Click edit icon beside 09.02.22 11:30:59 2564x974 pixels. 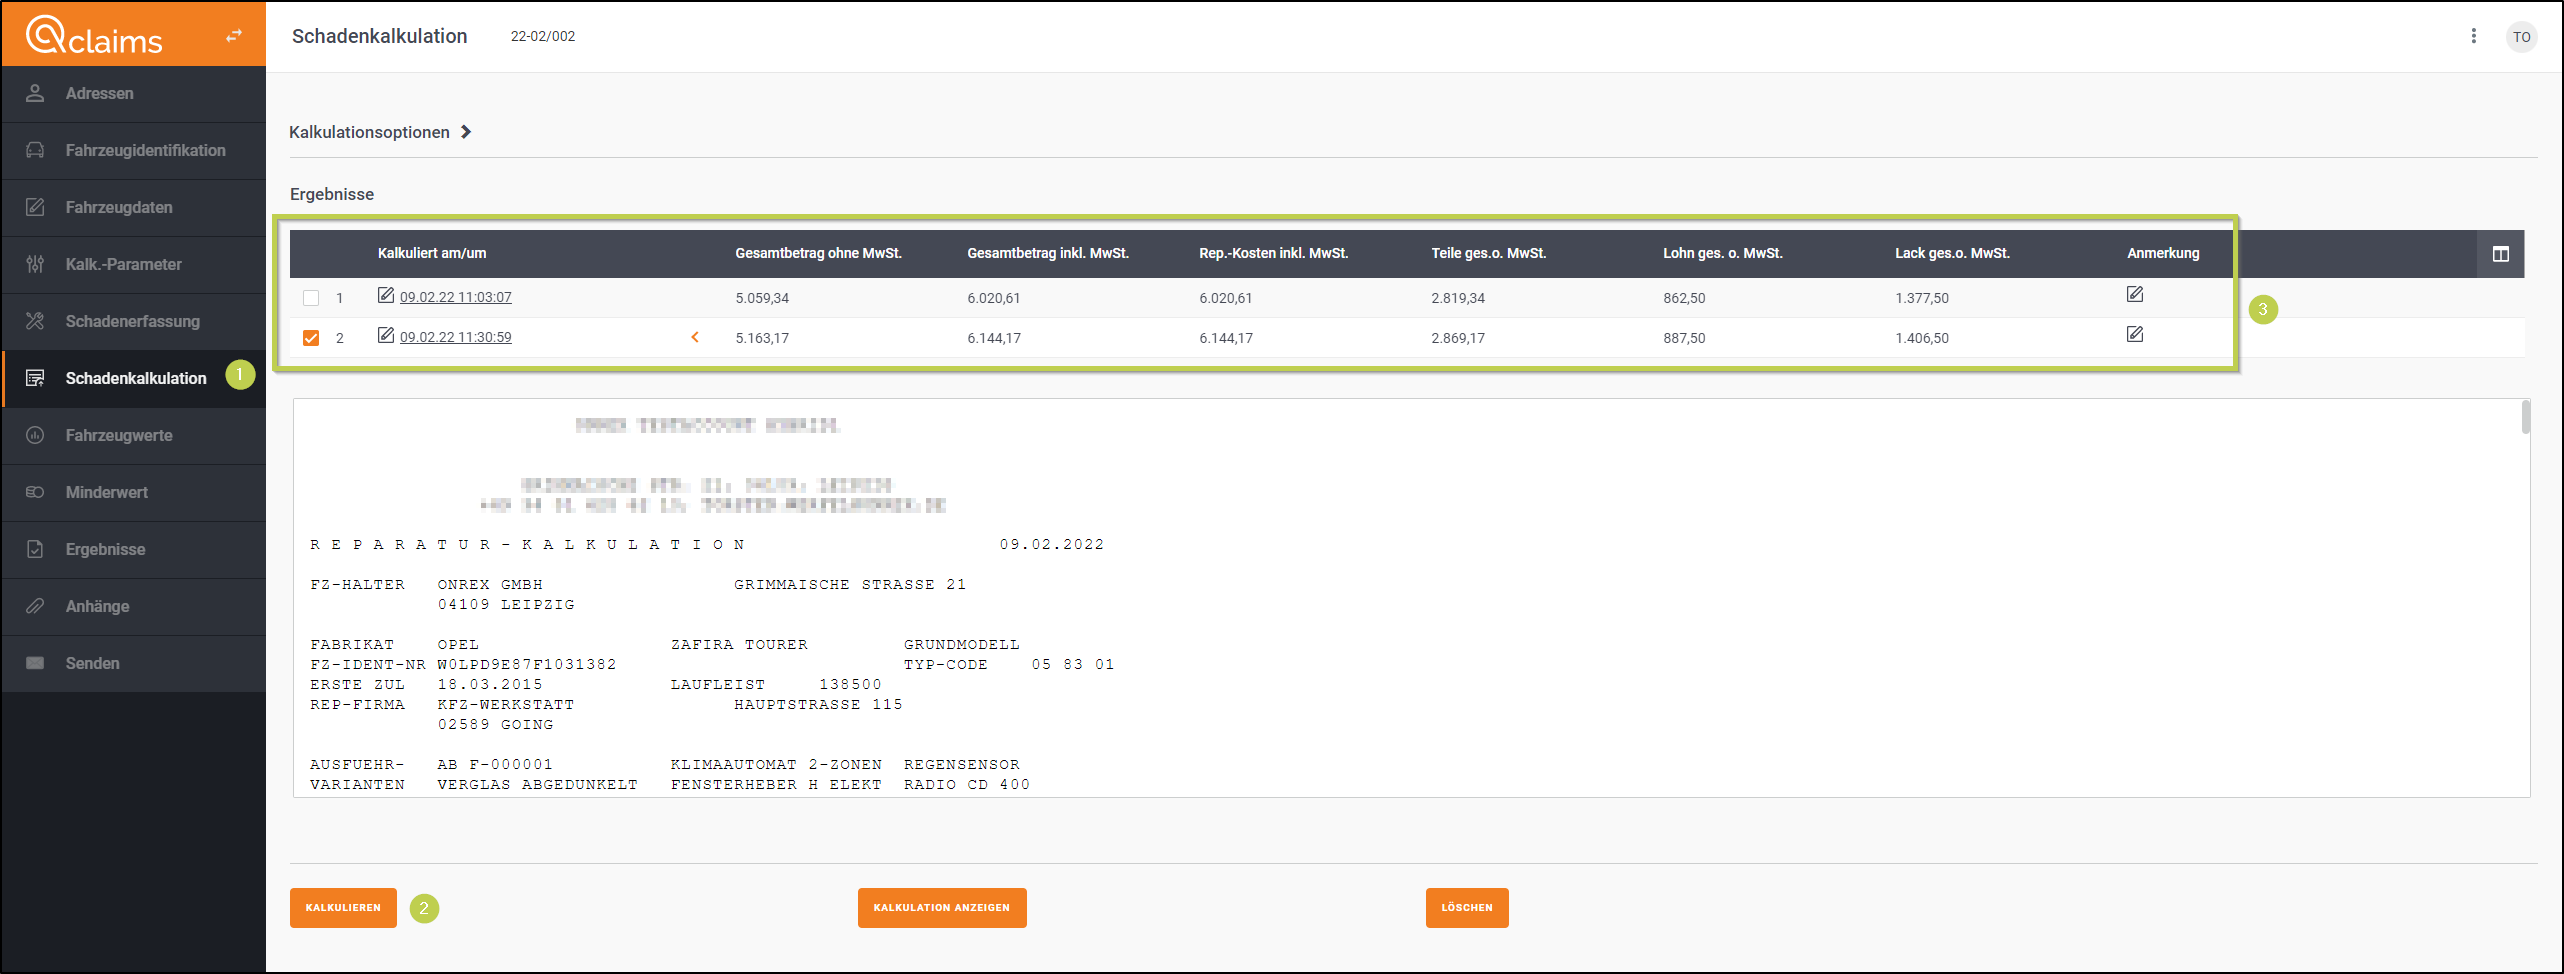click(385, 335)
